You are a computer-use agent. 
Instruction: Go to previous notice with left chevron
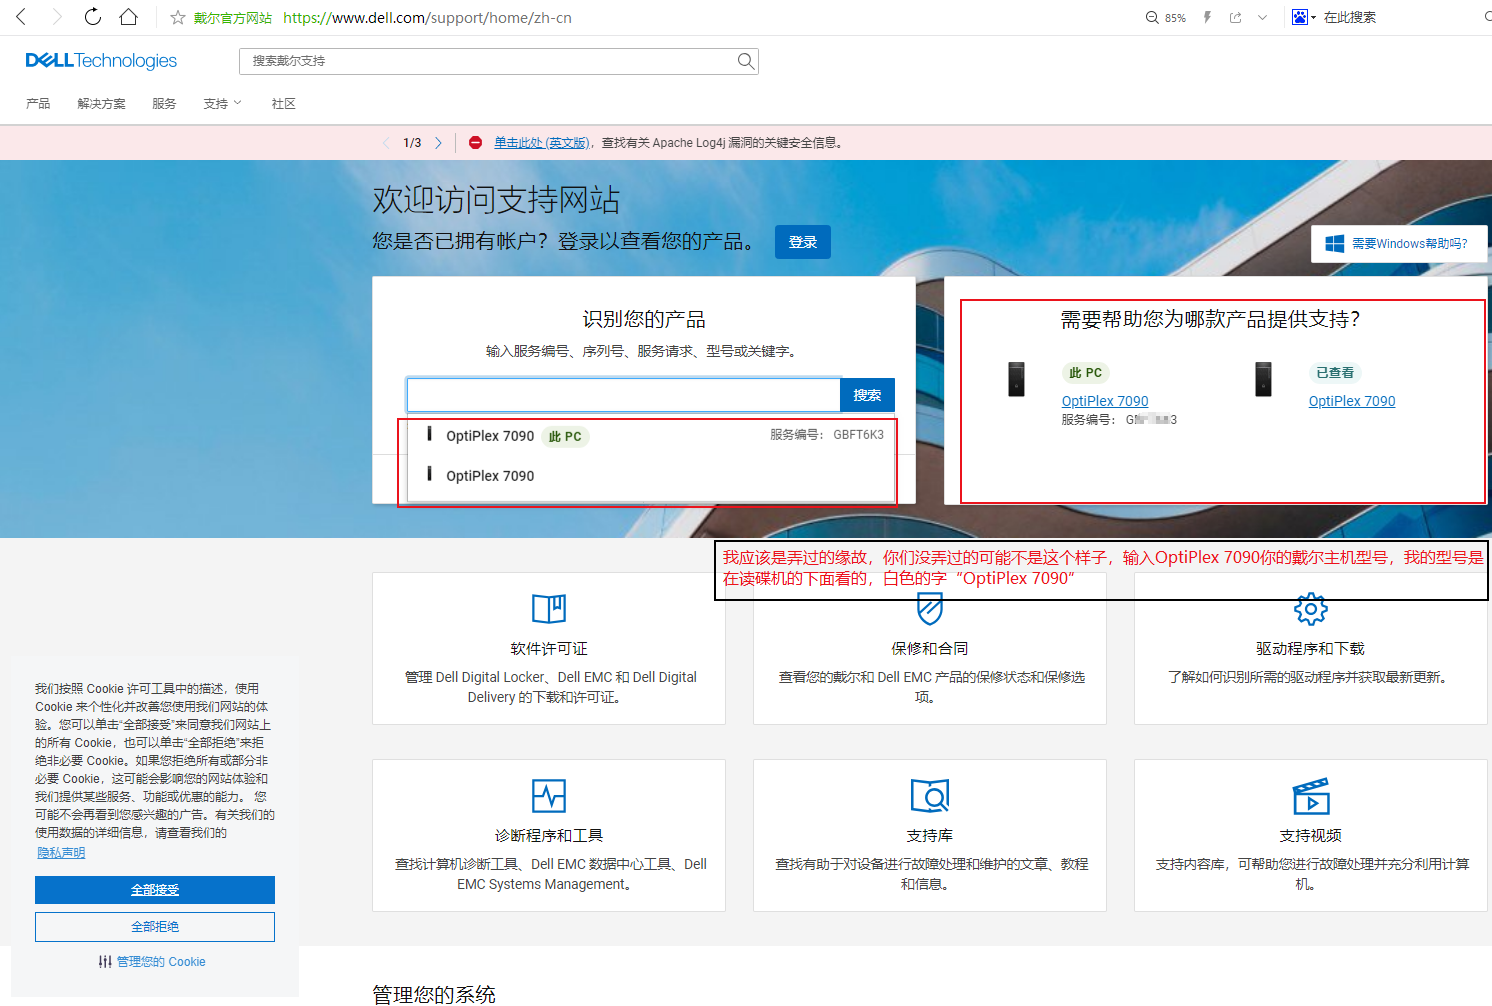tap(386, 143)
